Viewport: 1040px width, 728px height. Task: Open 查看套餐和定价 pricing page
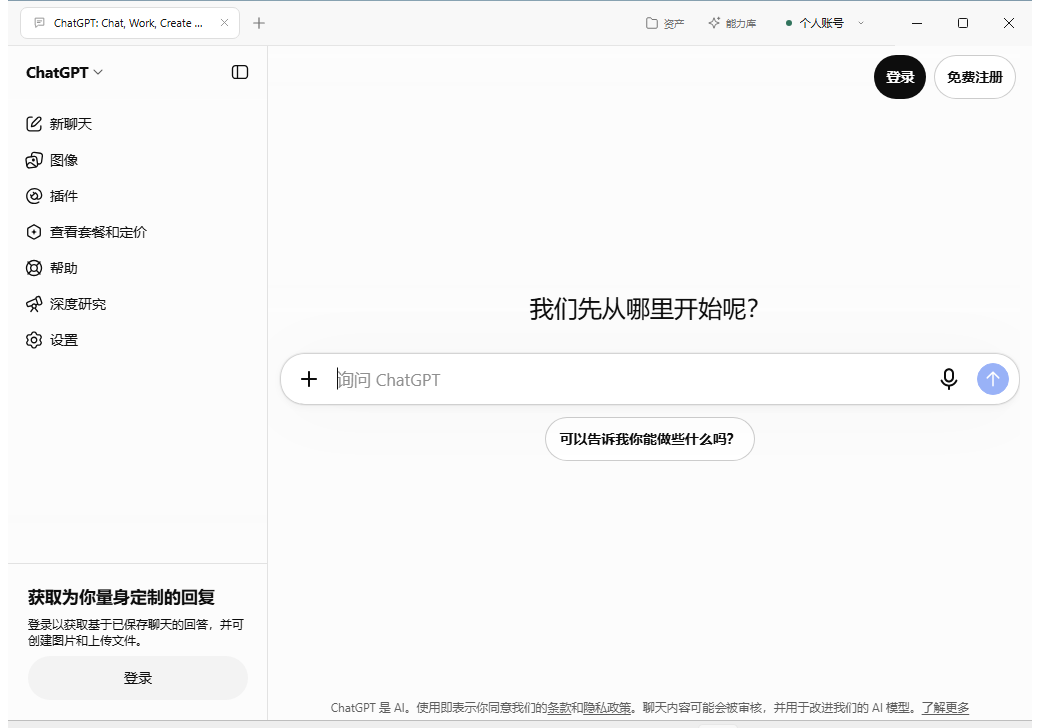[x=86, y=232]
